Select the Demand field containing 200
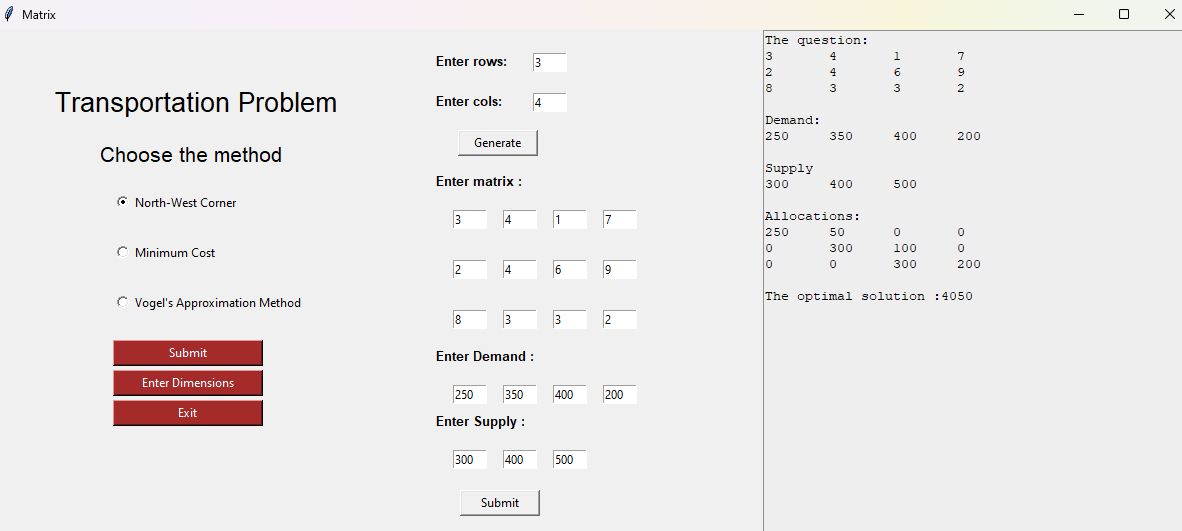The height and width of the screenshot is (531, 1182). click(x=619, y=395)
